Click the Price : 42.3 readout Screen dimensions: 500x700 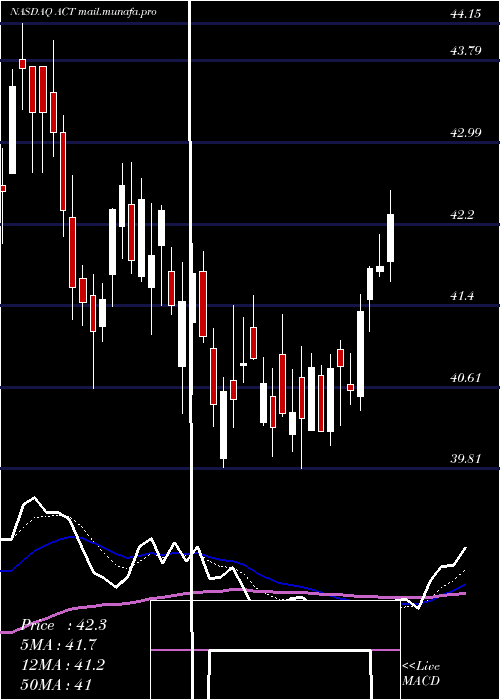click(x=64, y=625)
